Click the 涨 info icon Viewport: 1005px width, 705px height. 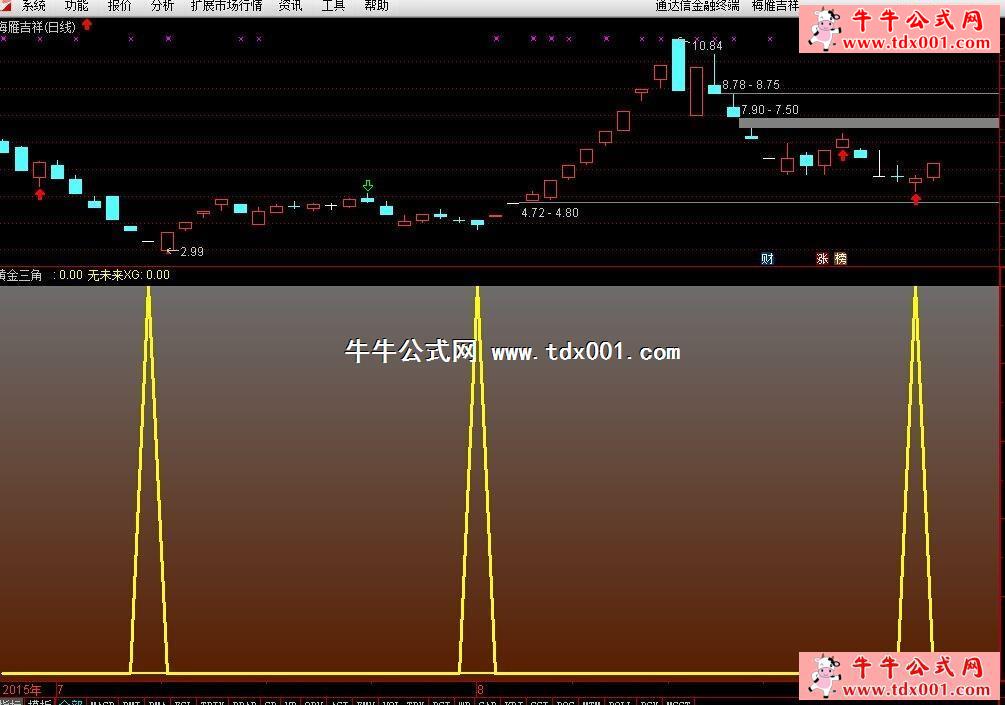tap(822, 258)
